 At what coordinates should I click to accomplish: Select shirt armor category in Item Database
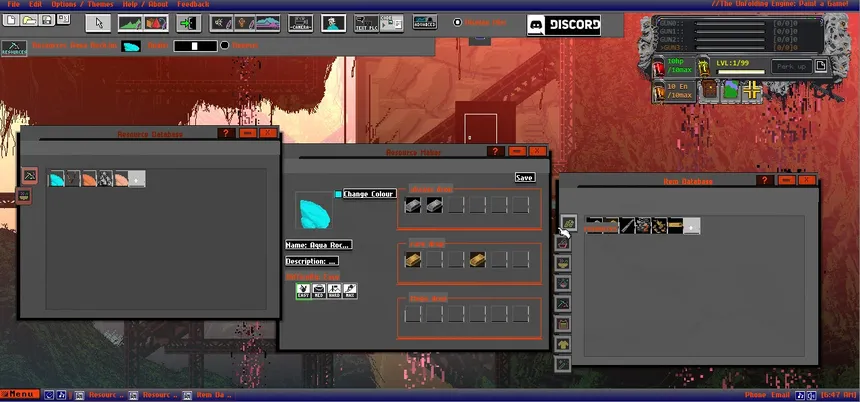tap(563, 344)
